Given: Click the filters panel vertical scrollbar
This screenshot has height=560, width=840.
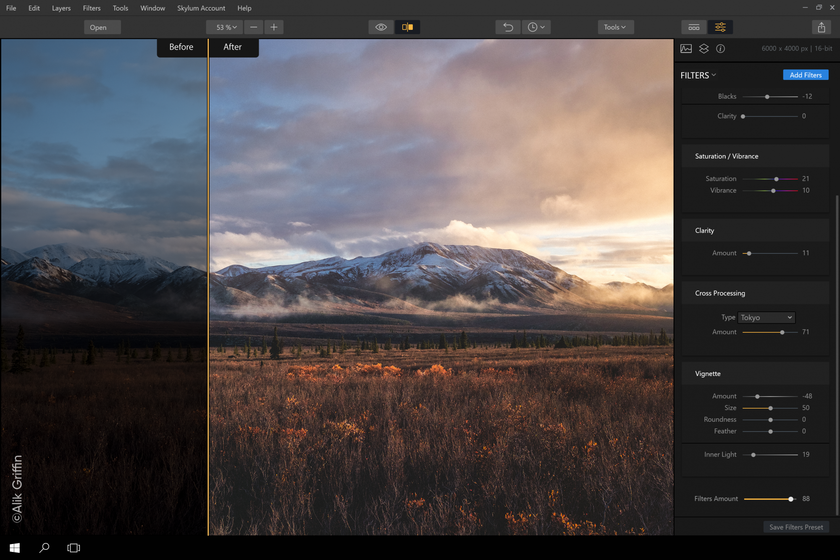Looking at the screenshot, I should (x=836, y=354).
